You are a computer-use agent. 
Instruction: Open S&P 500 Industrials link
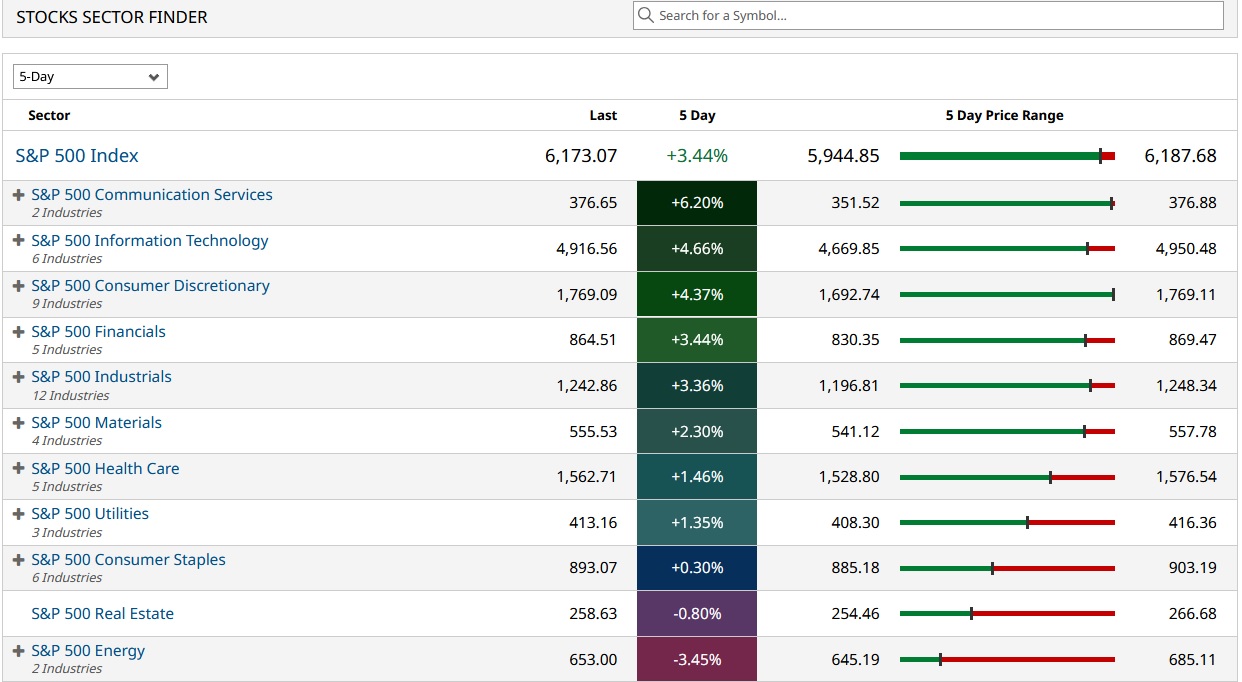[x=102, y=377]
